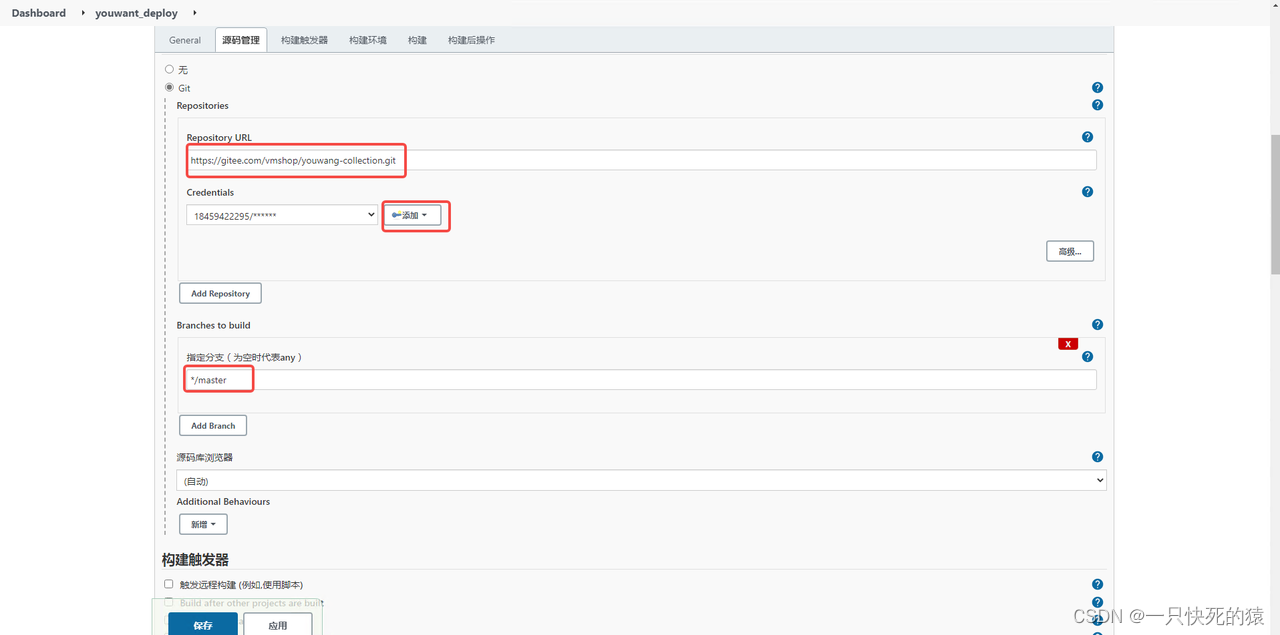Expand 新增 Additional Behaviours menu
The width and height of the screenshot is (1280, 635).
point(203,524)
